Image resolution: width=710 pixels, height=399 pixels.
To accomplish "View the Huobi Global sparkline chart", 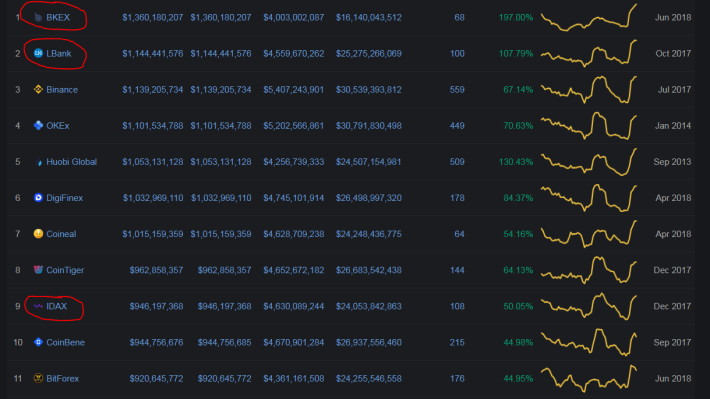I will coord(589,162).
